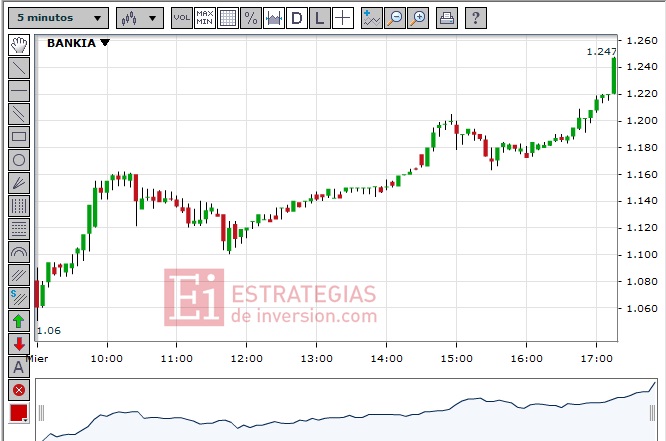666x441 pixels.
Task: Toggle the chart grid button
Action: tap(228, 18)
